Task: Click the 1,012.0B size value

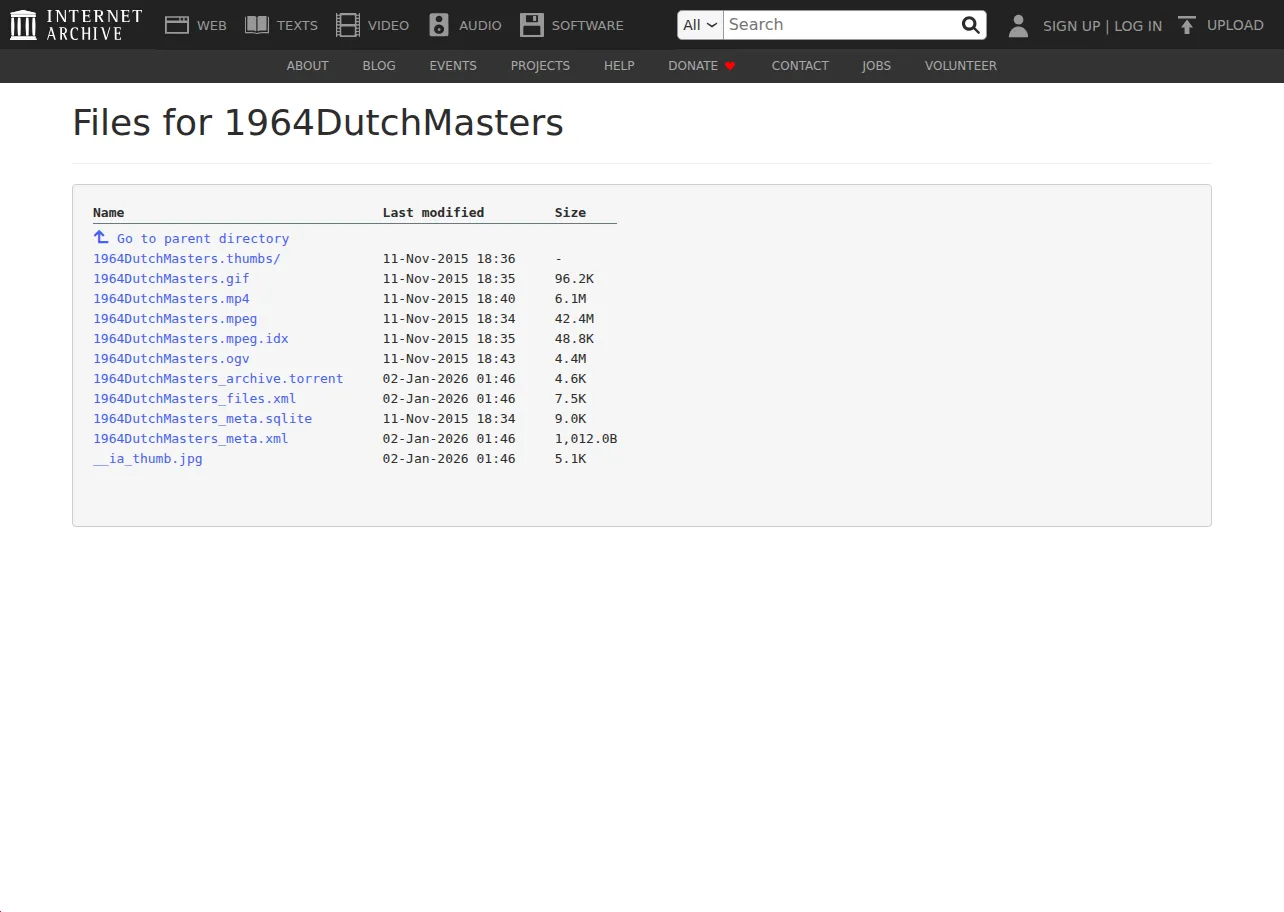Action: point(586,439)
